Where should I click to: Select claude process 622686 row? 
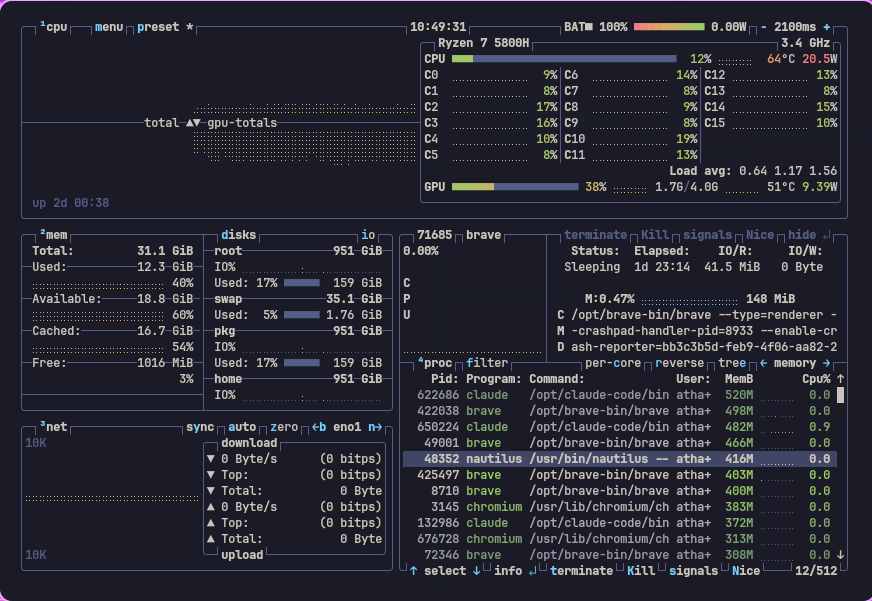click(x=620, y=395)
